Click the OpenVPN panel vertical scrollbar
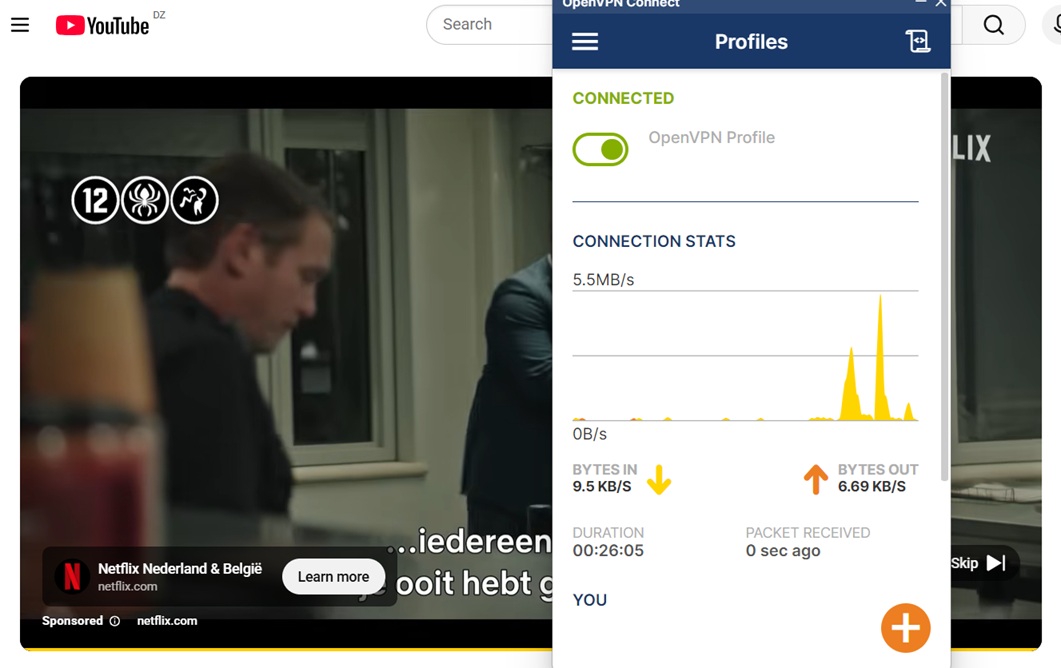This screenshot has width=1061, height=668. pos(945,277)
